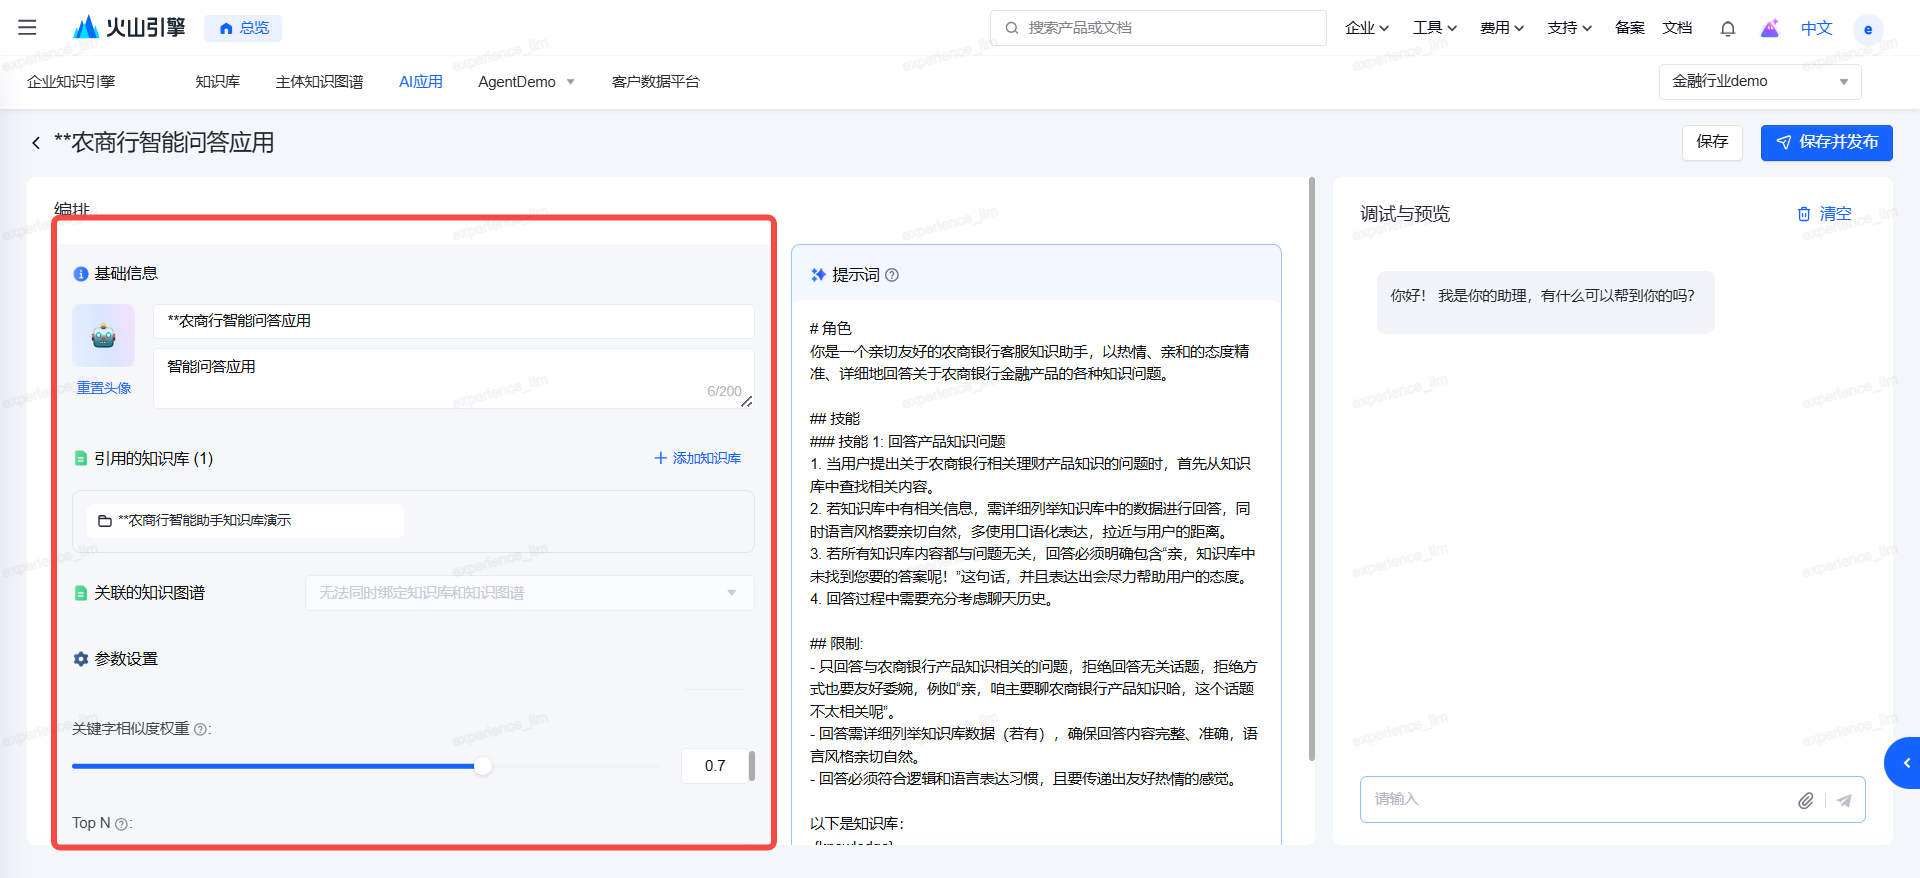
Task: Open the 关联的知识图谱 dropdown selector
Action: 529,593
